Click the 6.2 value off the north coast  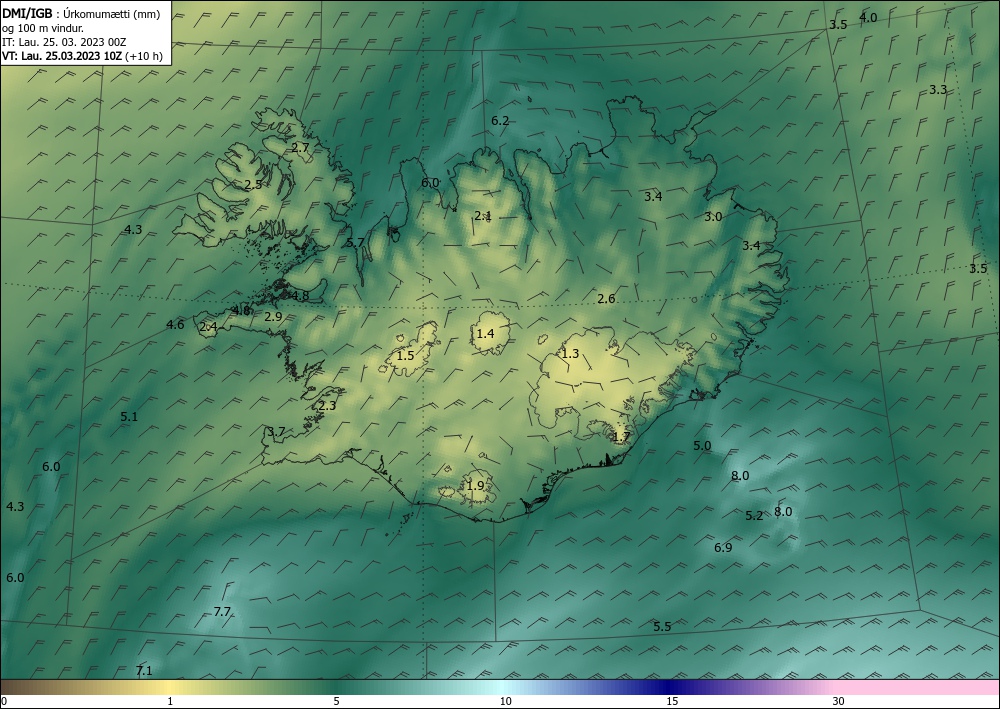click(500, 121)
